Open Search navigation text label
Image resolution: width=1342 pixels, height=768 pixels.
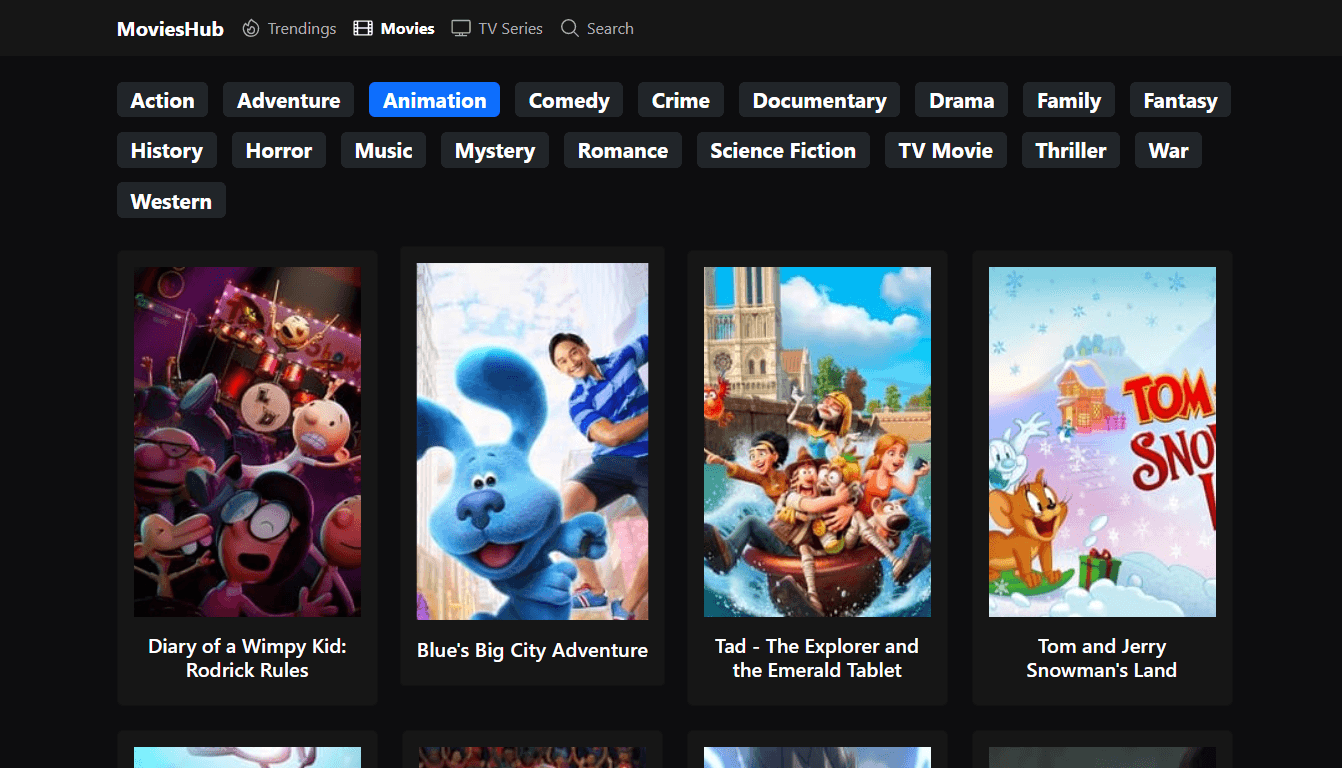[x=610, y=28]
